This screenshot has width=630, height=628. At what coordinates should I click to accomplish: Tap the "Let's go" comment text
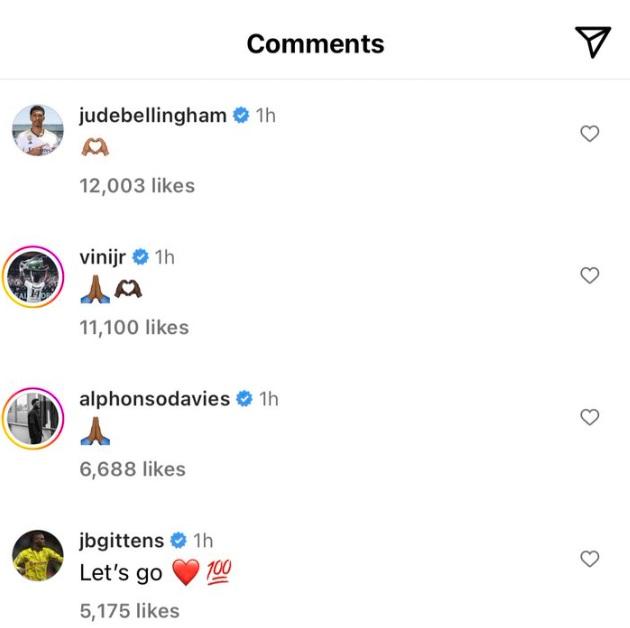(120, 573)
